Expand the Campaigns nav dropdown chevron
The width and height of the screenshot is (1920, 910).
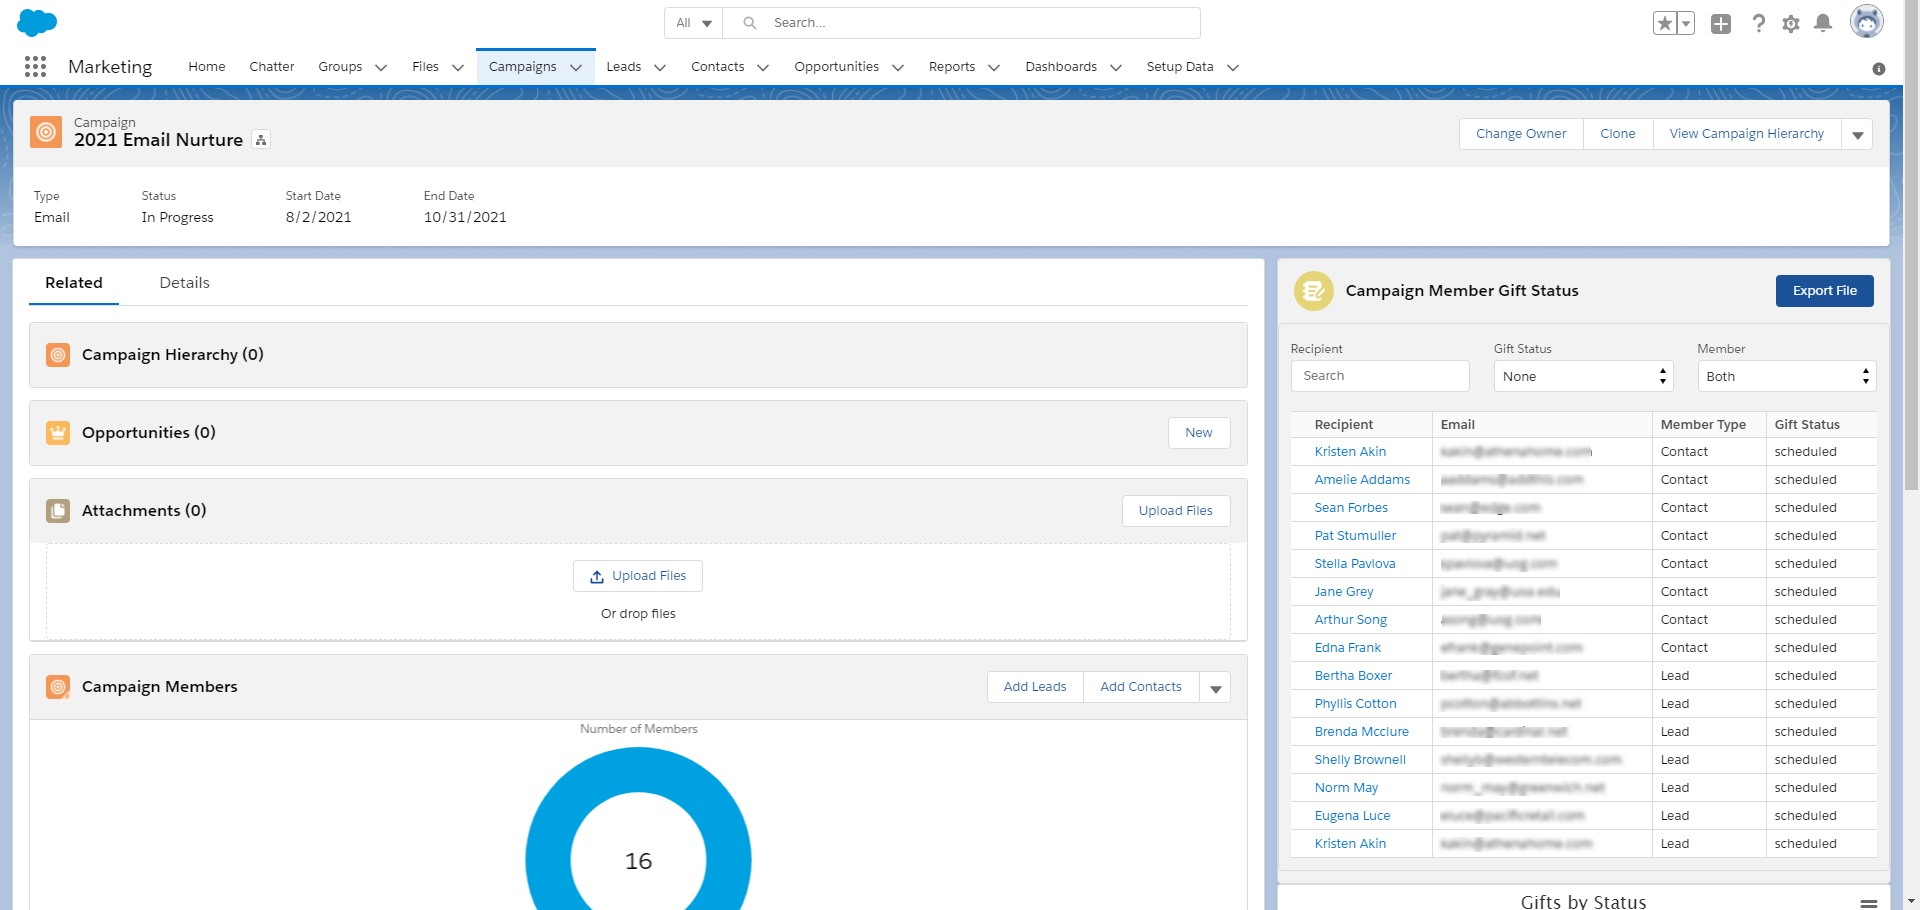click(576, 67)
